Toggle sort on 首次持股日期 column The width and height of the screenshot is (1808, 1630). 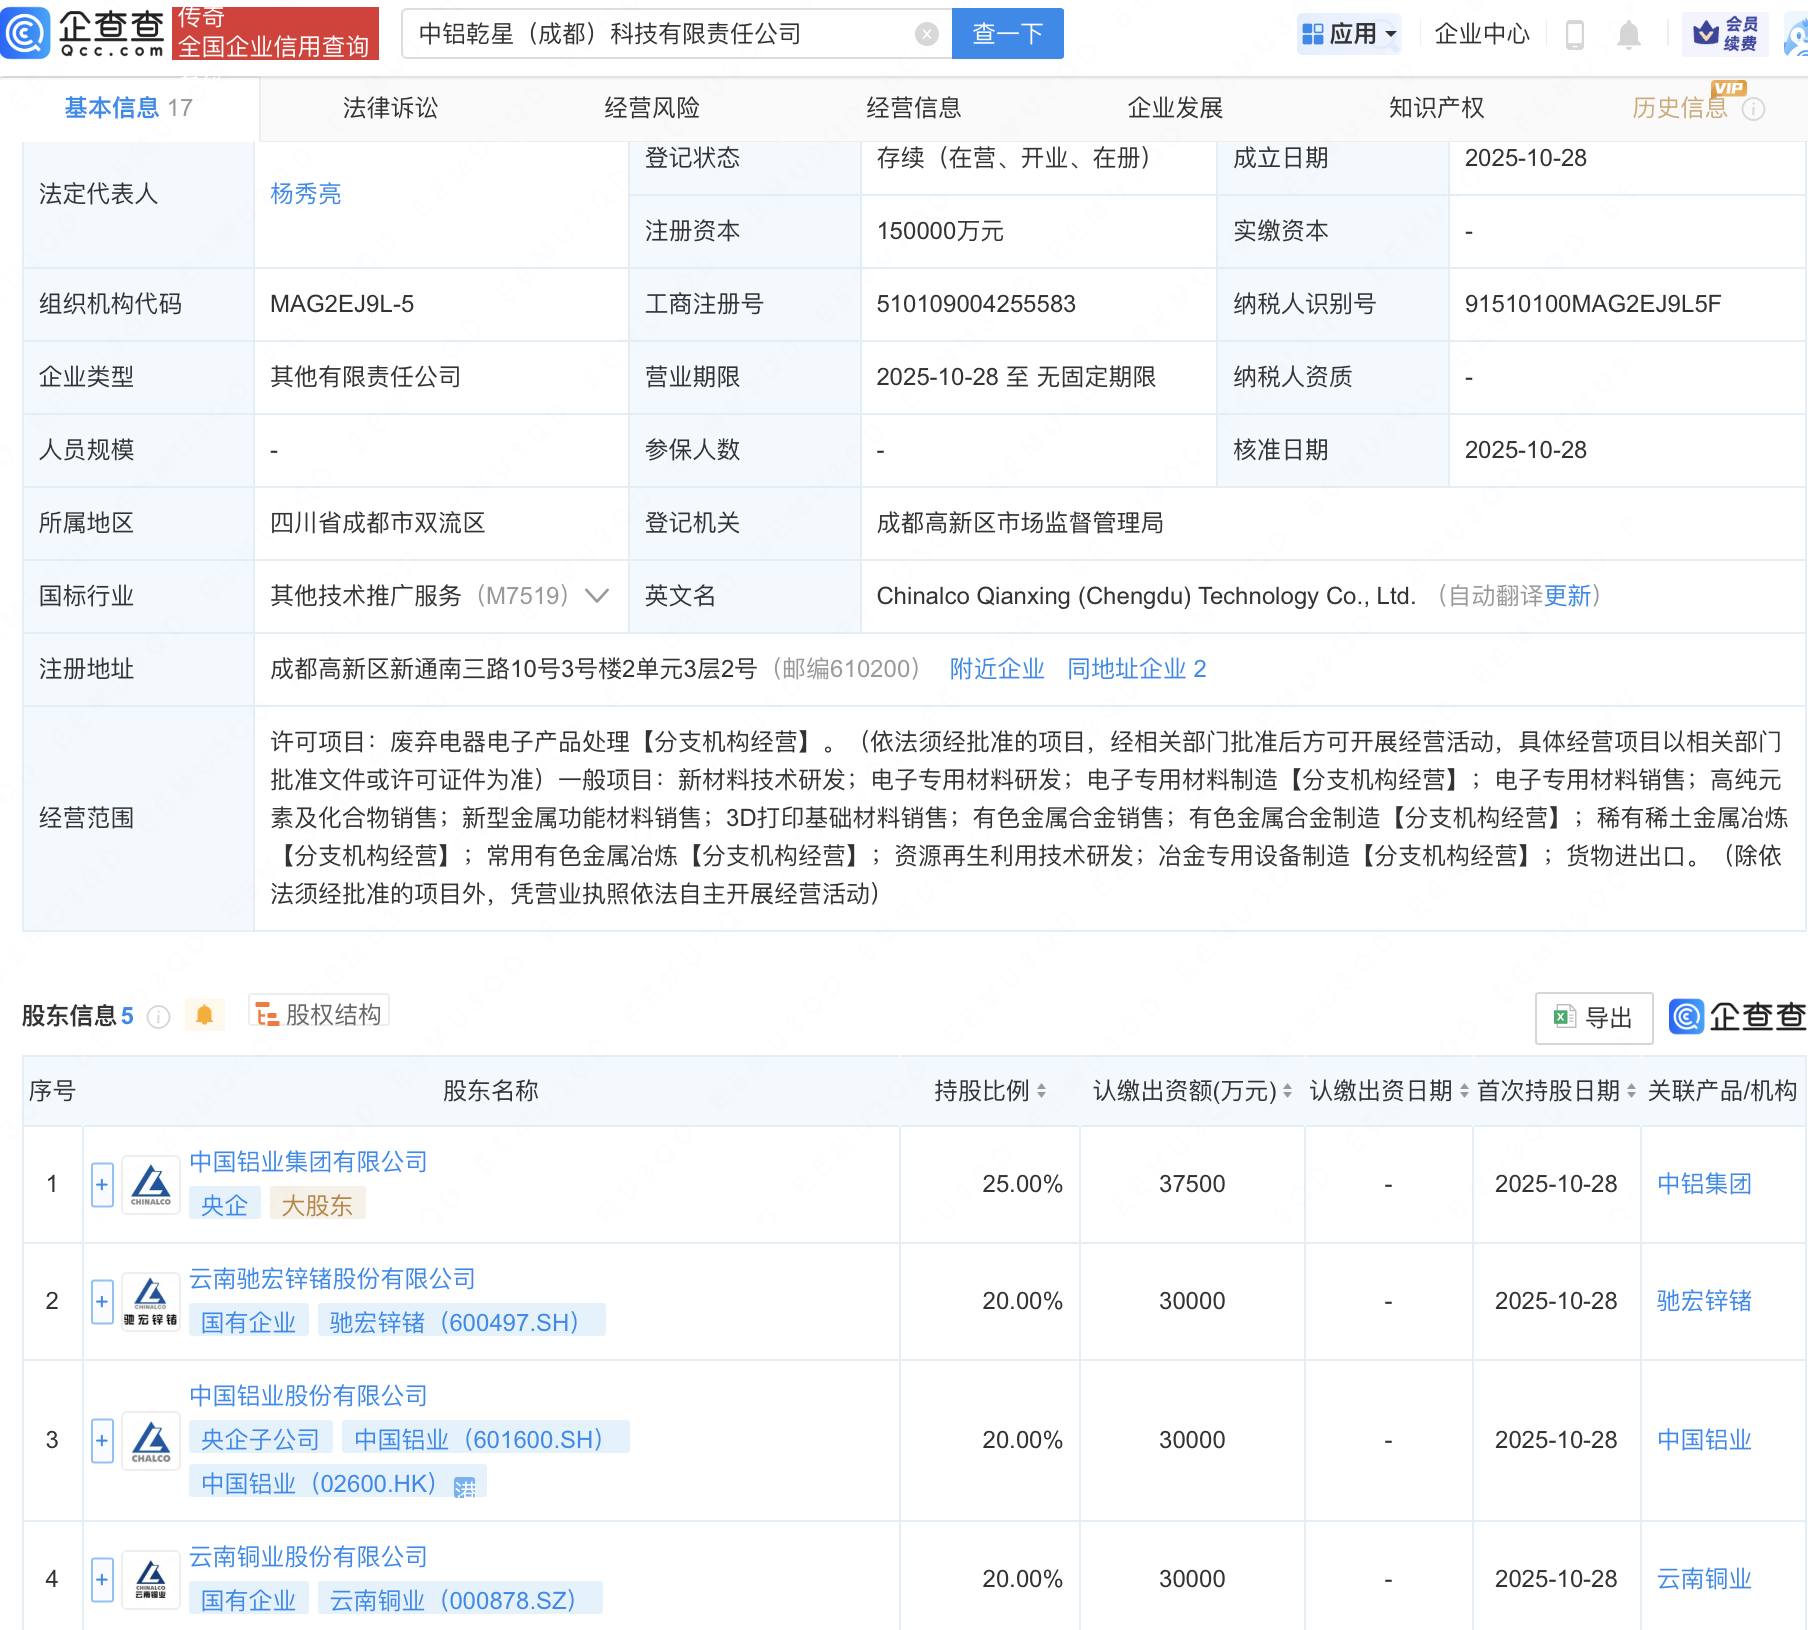pyautogui.click(x=1632, y=1091)
